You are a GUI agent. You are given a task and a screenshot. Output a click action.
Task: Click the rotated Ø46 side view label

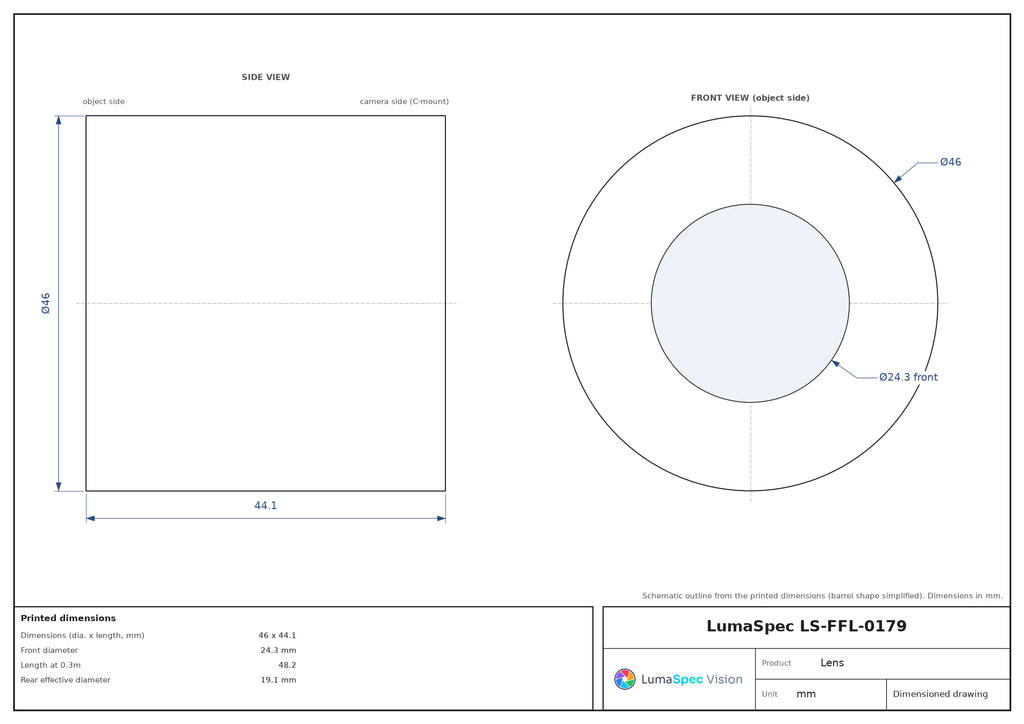[x=45, y=304]
